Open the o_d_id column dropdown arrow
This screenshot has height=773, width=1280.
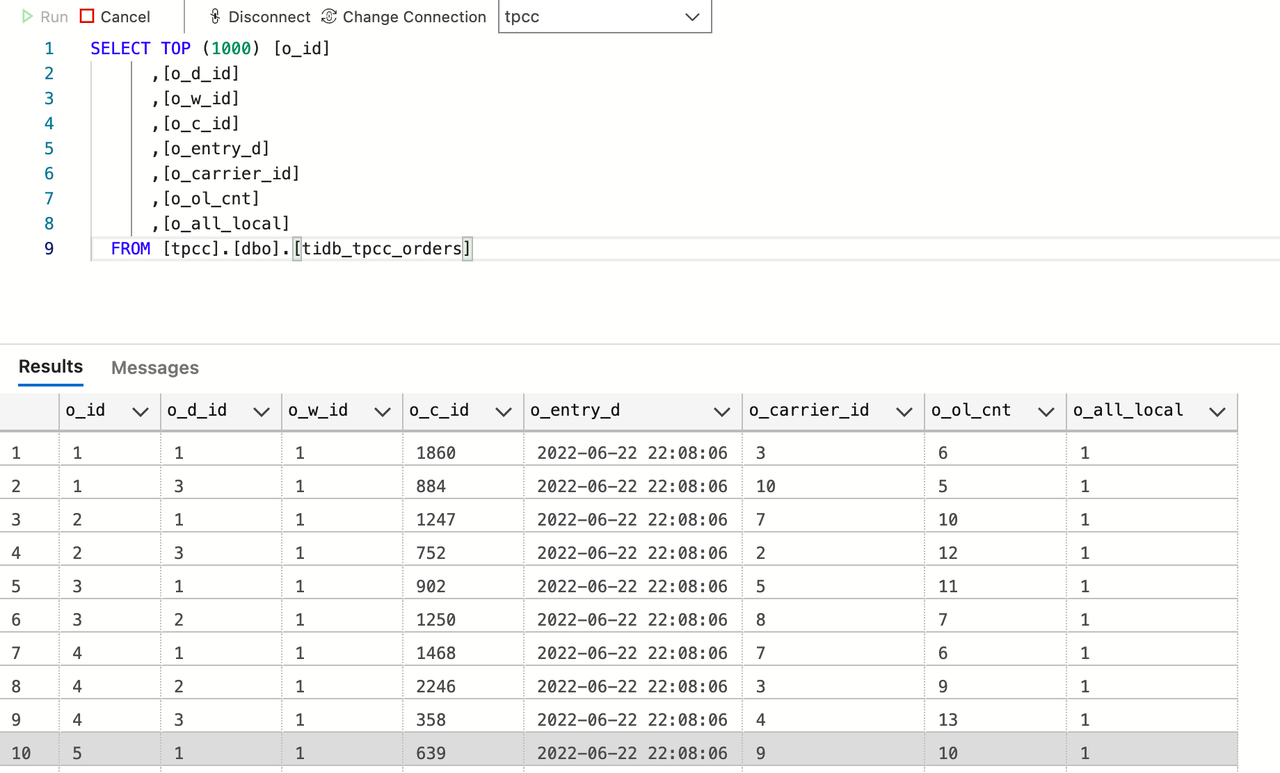(x=261, y=412)
